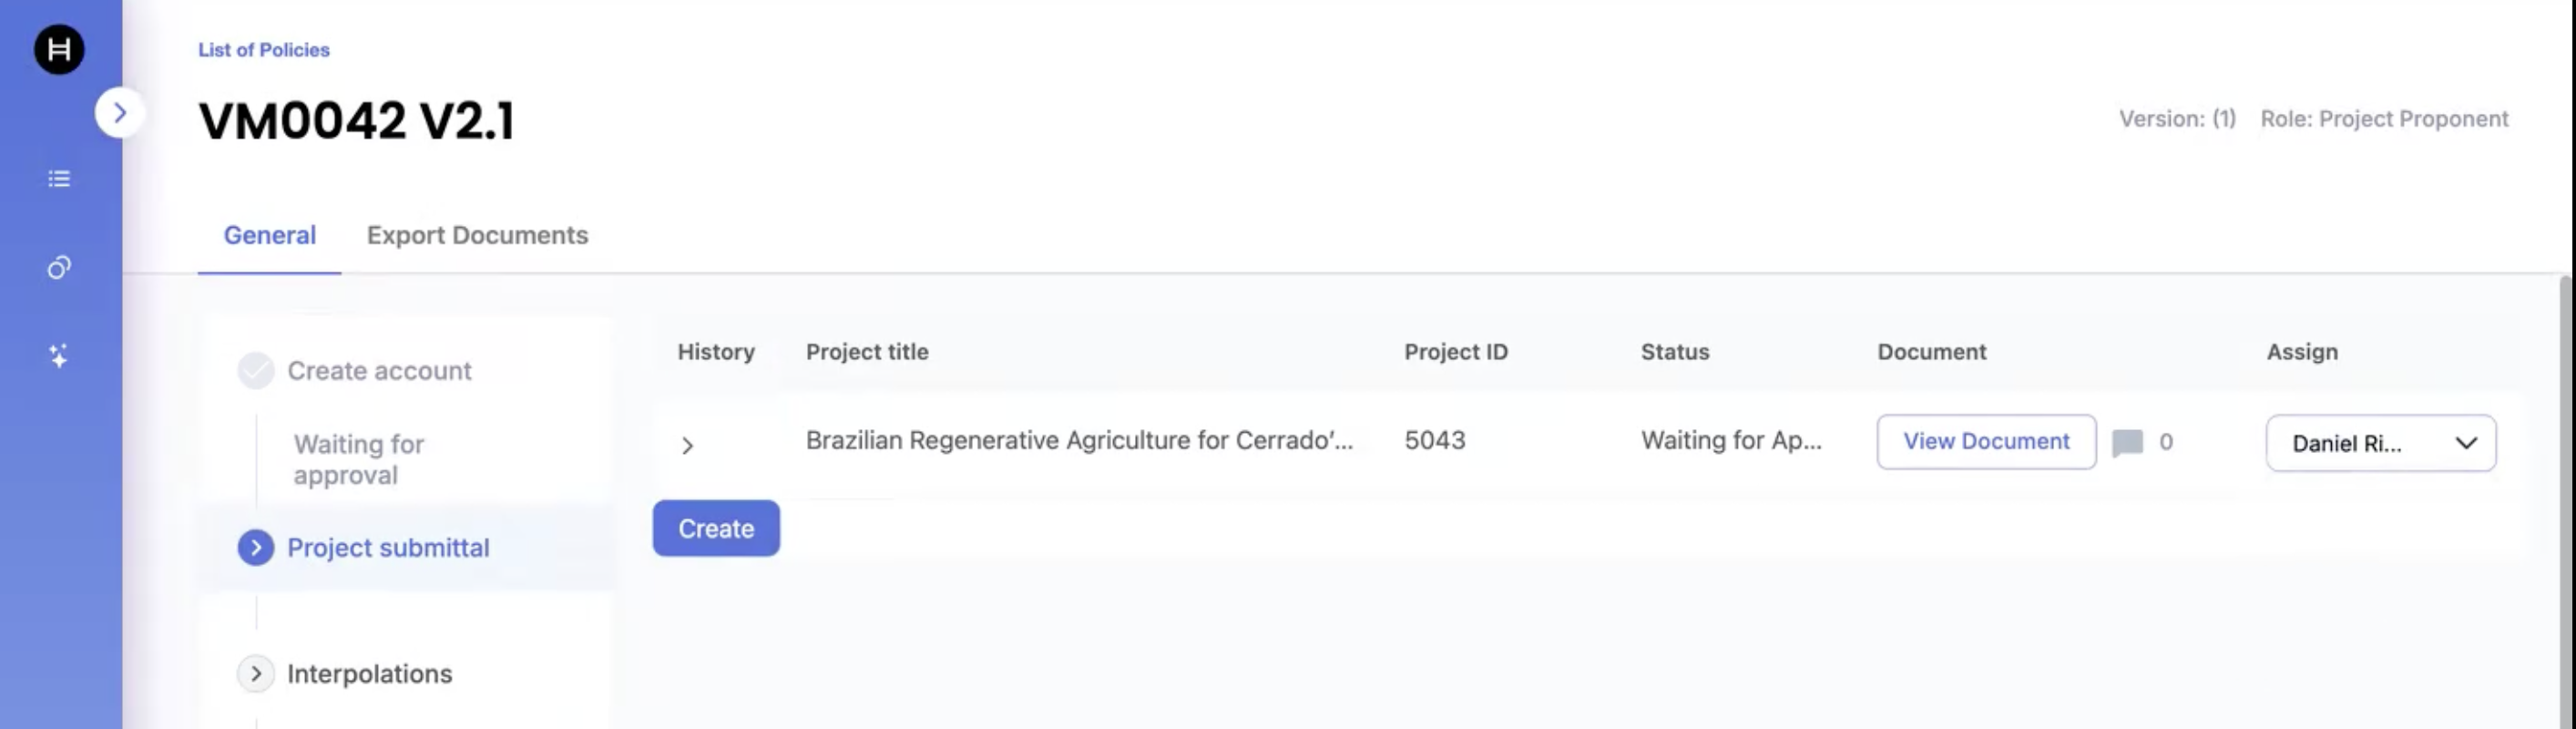Screen dimensions: 2576x729
Task: Click the tokens coins icon in sidebar
Action: pyautogui.click(x=59, y=268)
